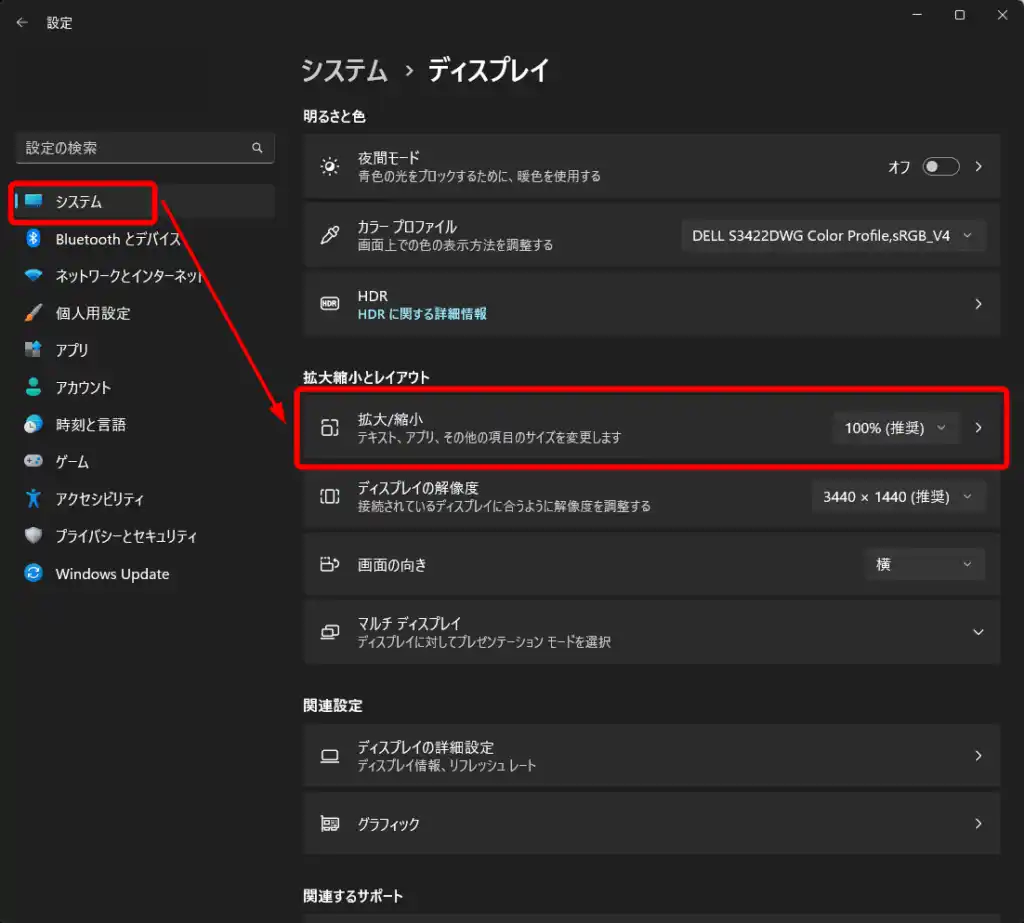This screenshot has width=1024, height=923.
Task: Click the search magnifier icon
Action: pyautogui.click(x=257, y=148)
